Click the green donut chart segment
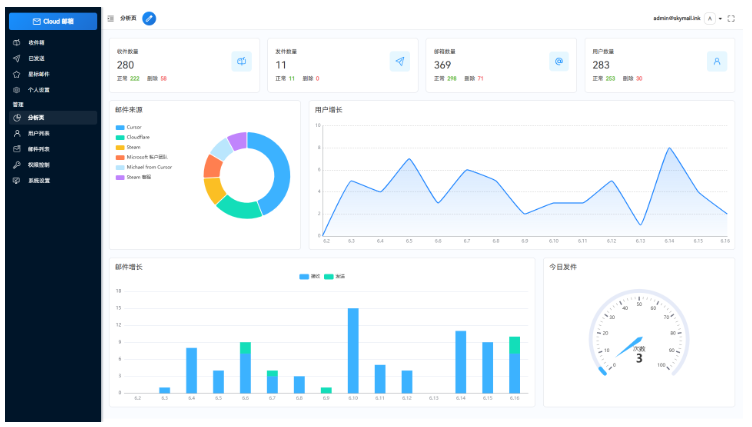Image resolution: width=752 pixels, height=427 pixels. (238, 208)
